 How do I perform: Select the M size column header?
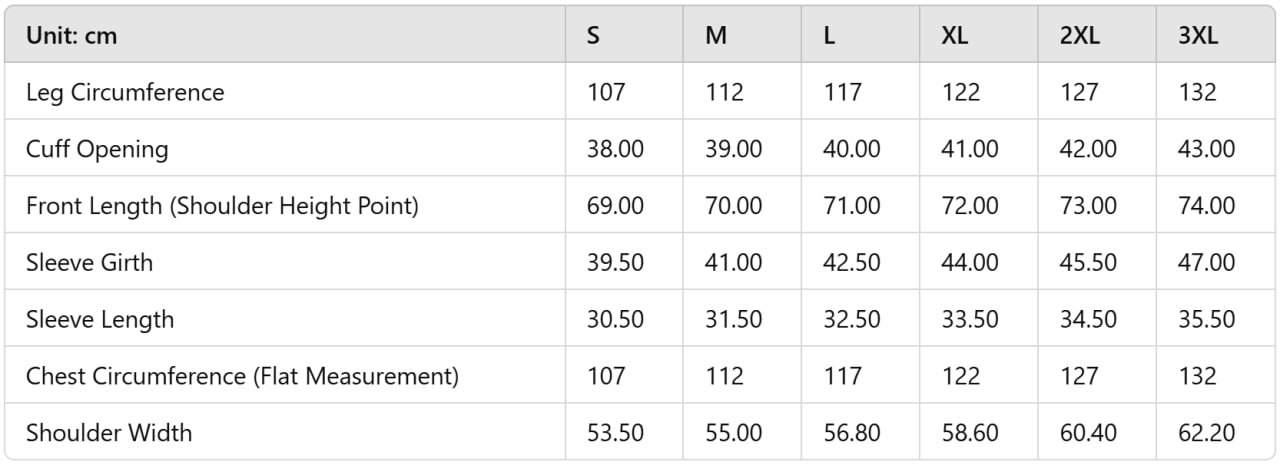716,36
